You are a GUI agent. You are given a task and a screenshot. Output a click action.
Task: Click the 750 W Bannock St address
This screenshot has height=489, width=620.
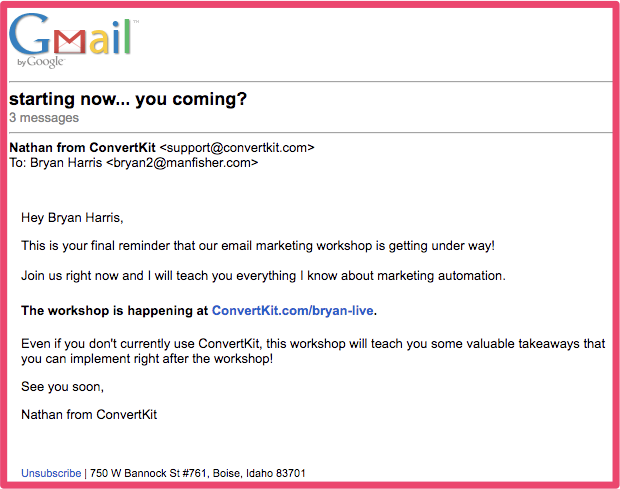pyautogui.click(x=198, y=473)
